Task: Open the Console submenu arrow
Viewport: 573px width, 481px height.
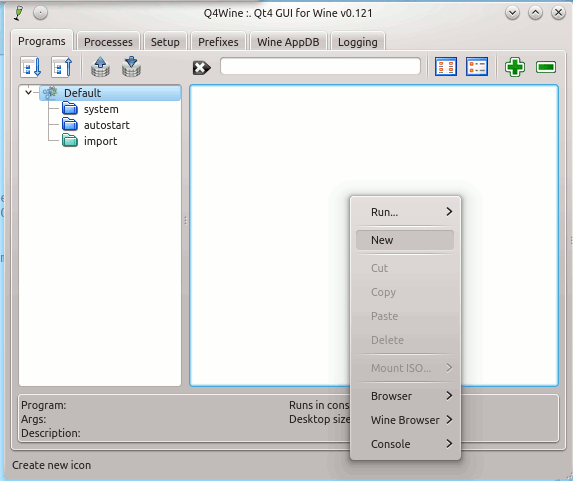Action: (x=449, y=444)
